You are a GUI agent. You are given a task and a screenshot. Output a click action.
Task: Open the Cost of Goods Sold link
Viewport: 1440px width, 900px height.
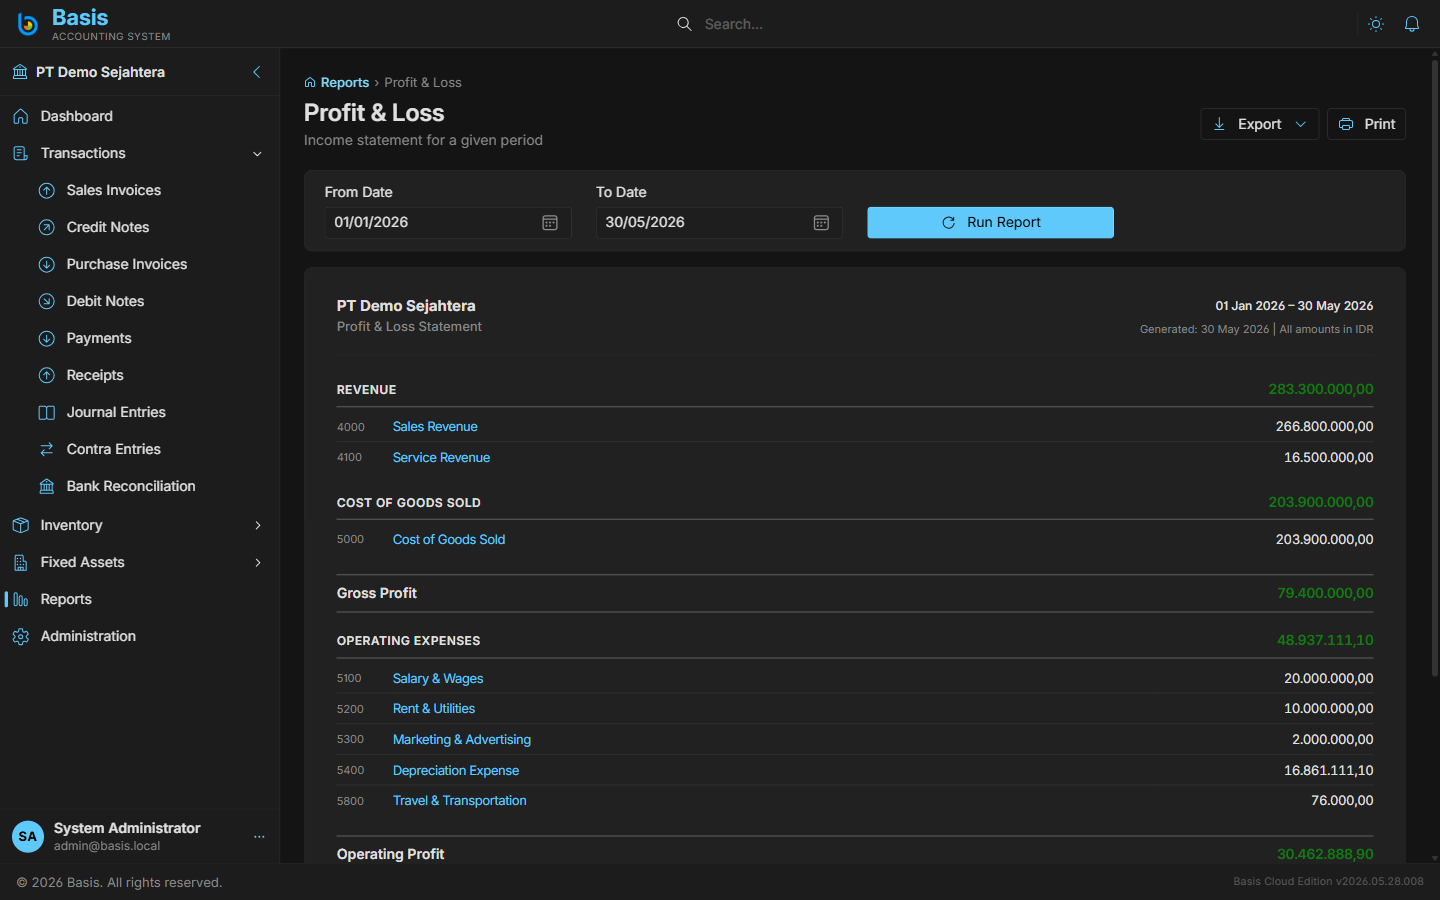click(449, 540)
